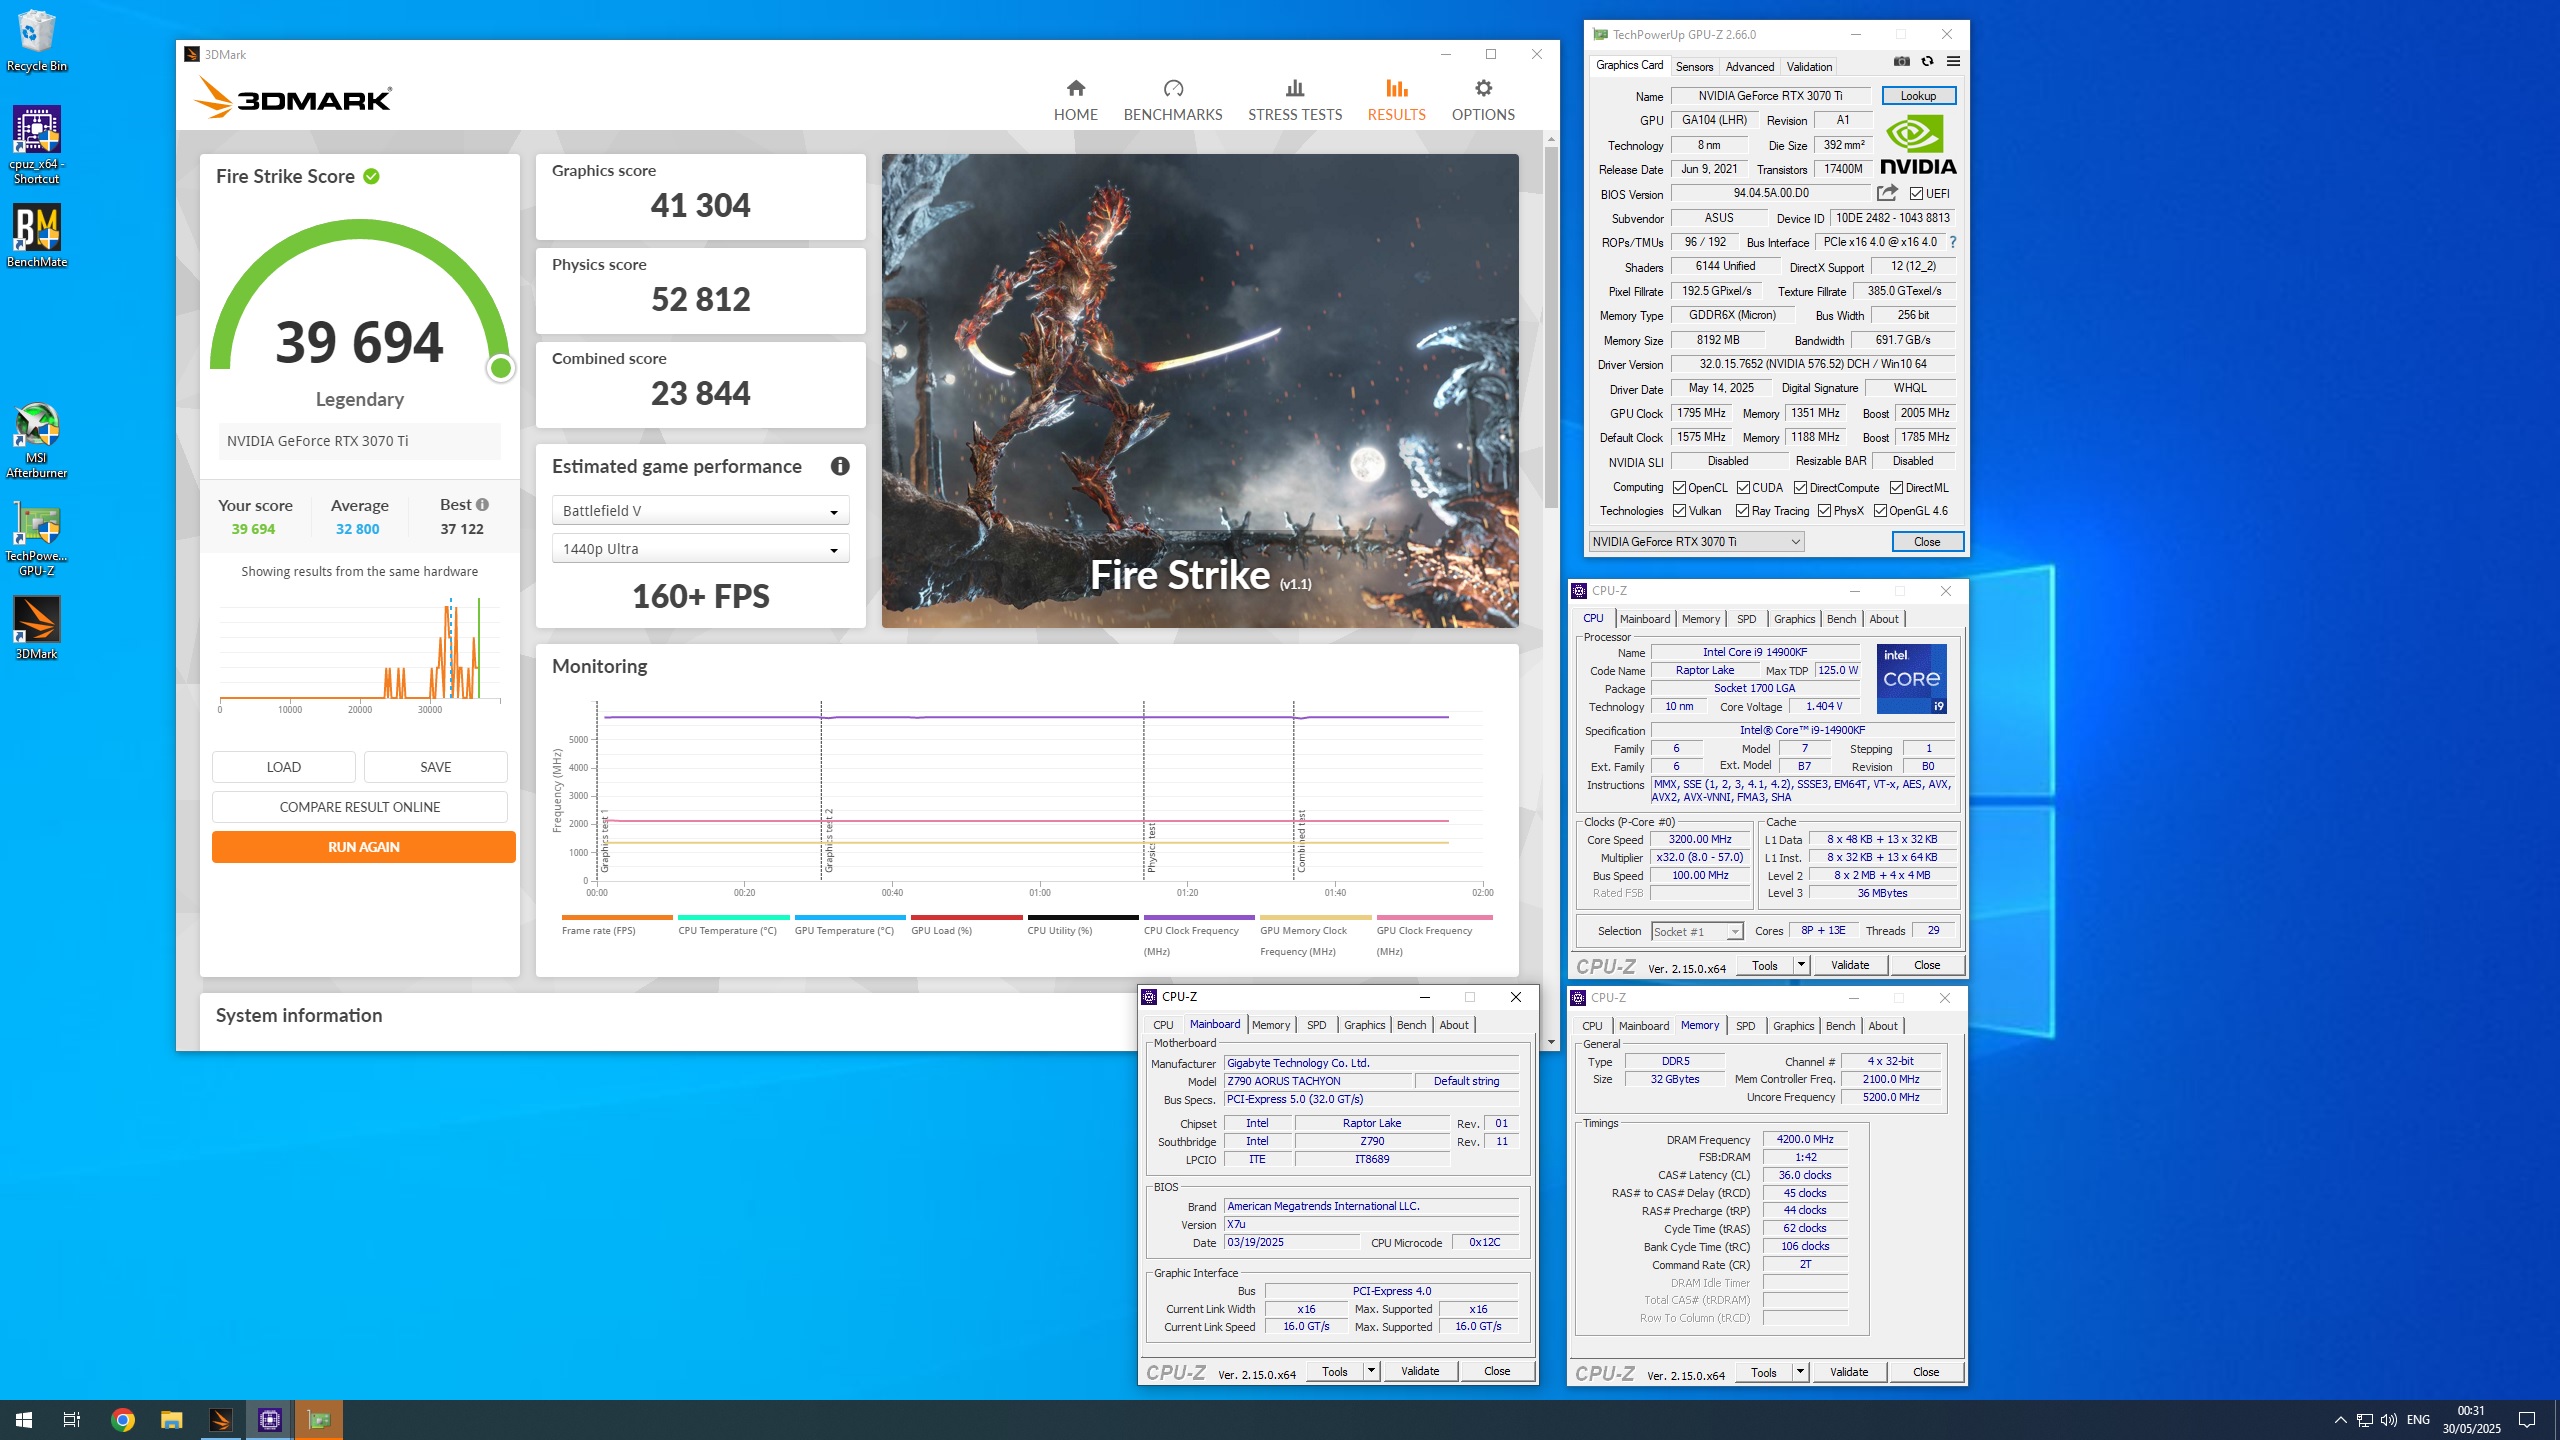Select the TechPowerUp GPU-Z desktop icon
The width and height of the screenshot is (2560, 1440).
(x=36, y=540)
